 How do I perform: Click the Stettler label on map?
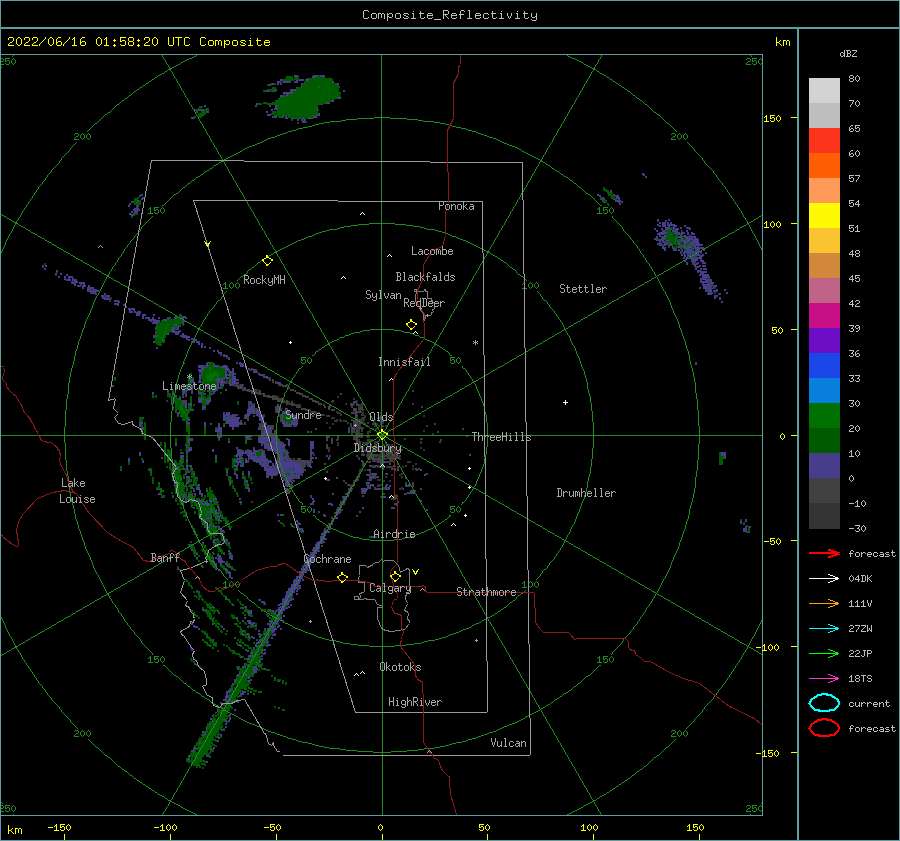[x=583, y=289]
